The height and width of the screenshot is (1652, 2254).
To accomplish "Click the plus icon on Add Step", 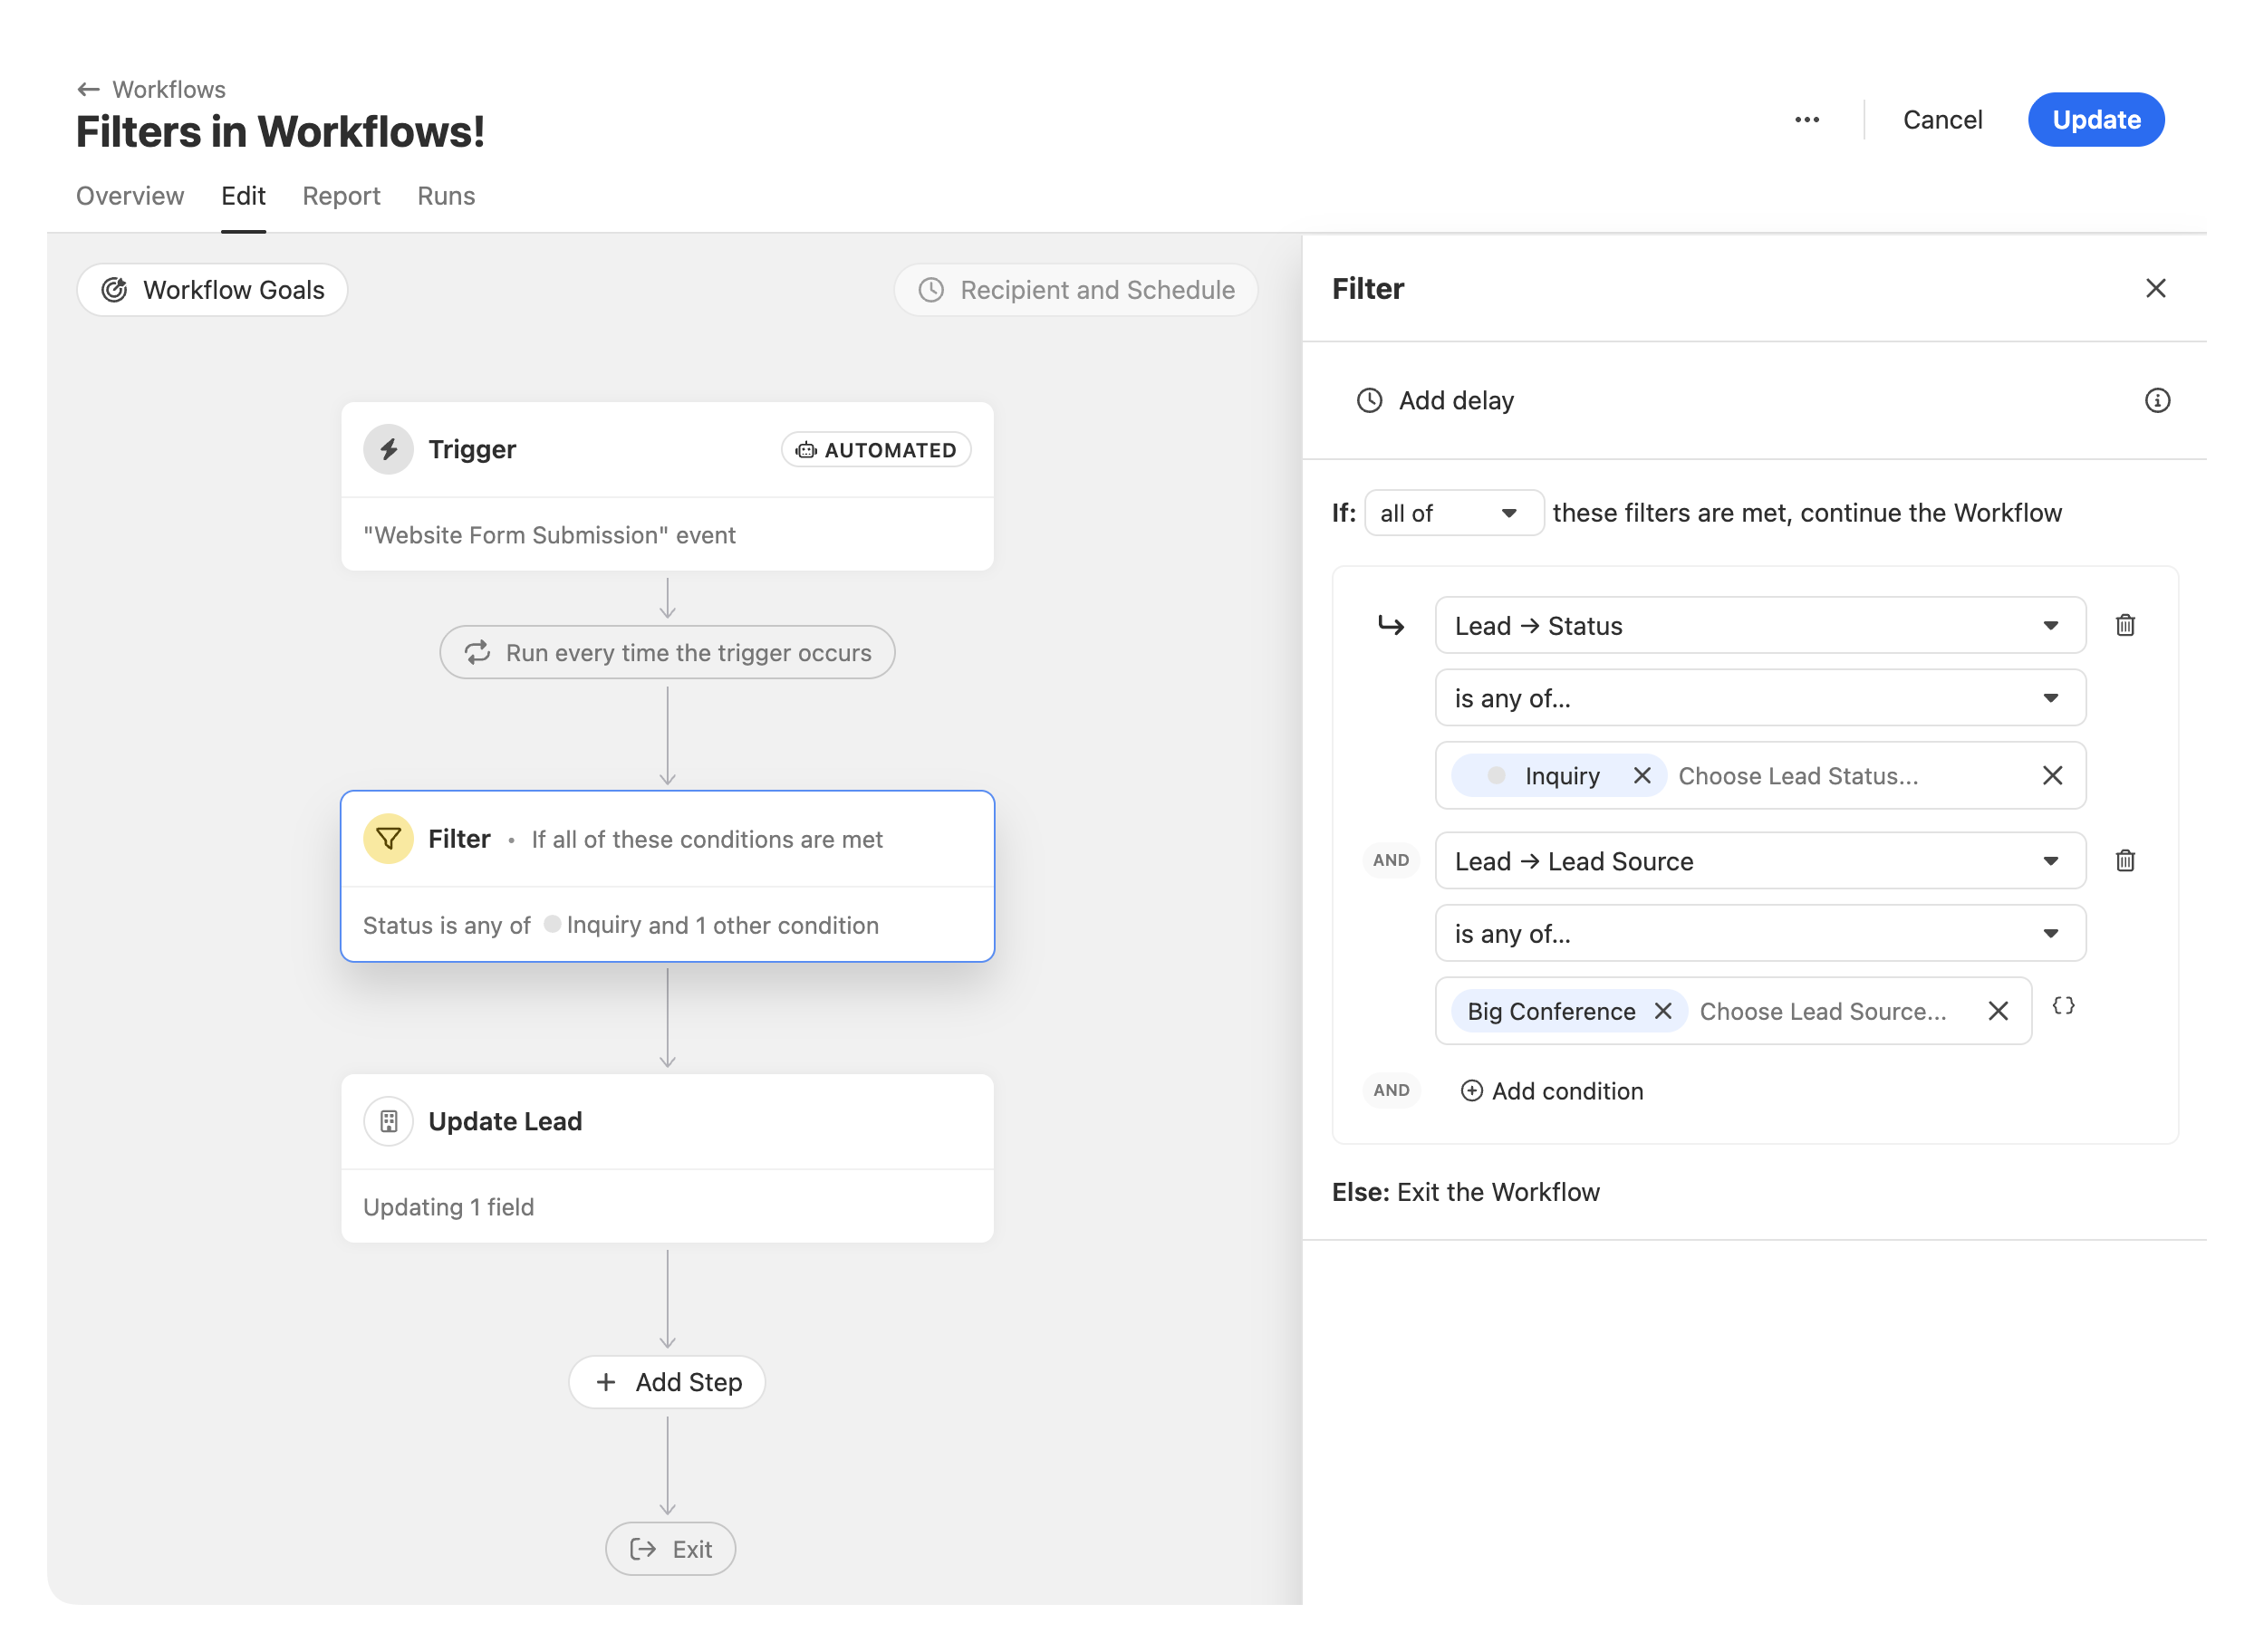I will (605, 1382).
